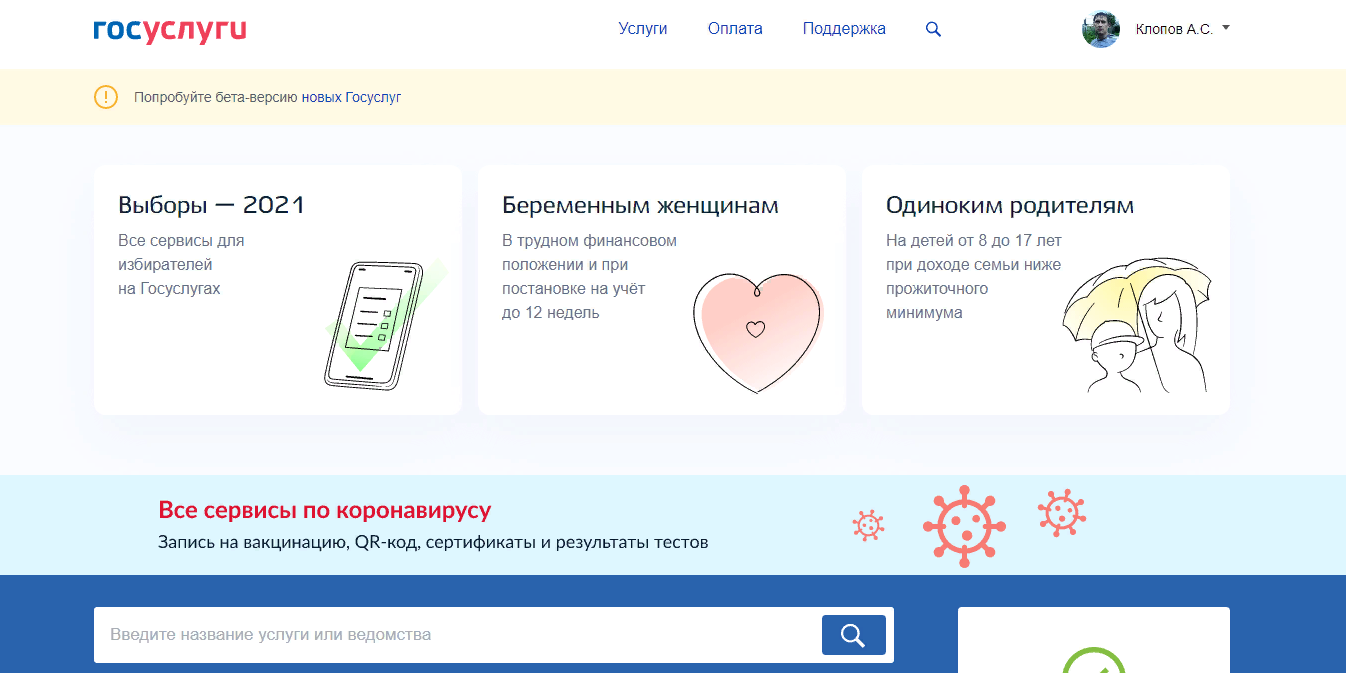Go to the Оплата section

[735, 29]
